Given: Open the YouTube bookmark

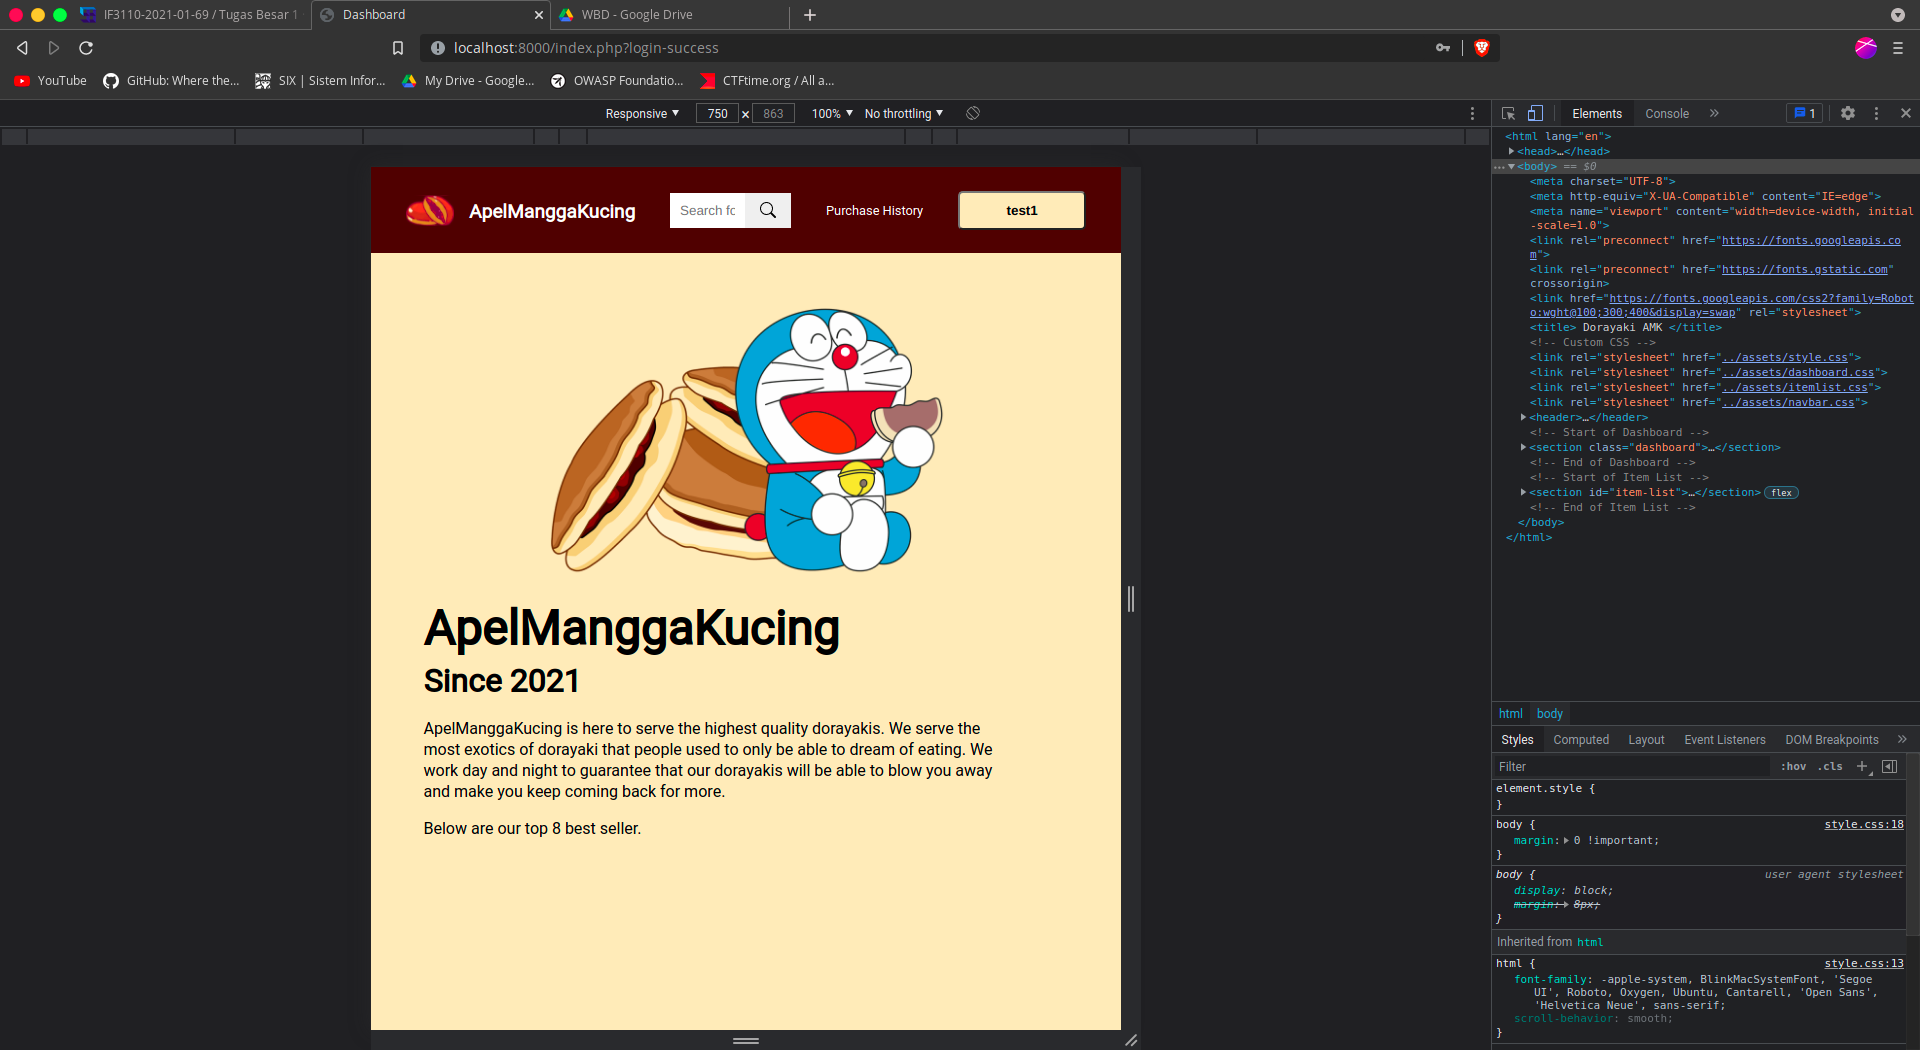Looking at the screenshot, I should pyautogui.click(x=51, y=81).
